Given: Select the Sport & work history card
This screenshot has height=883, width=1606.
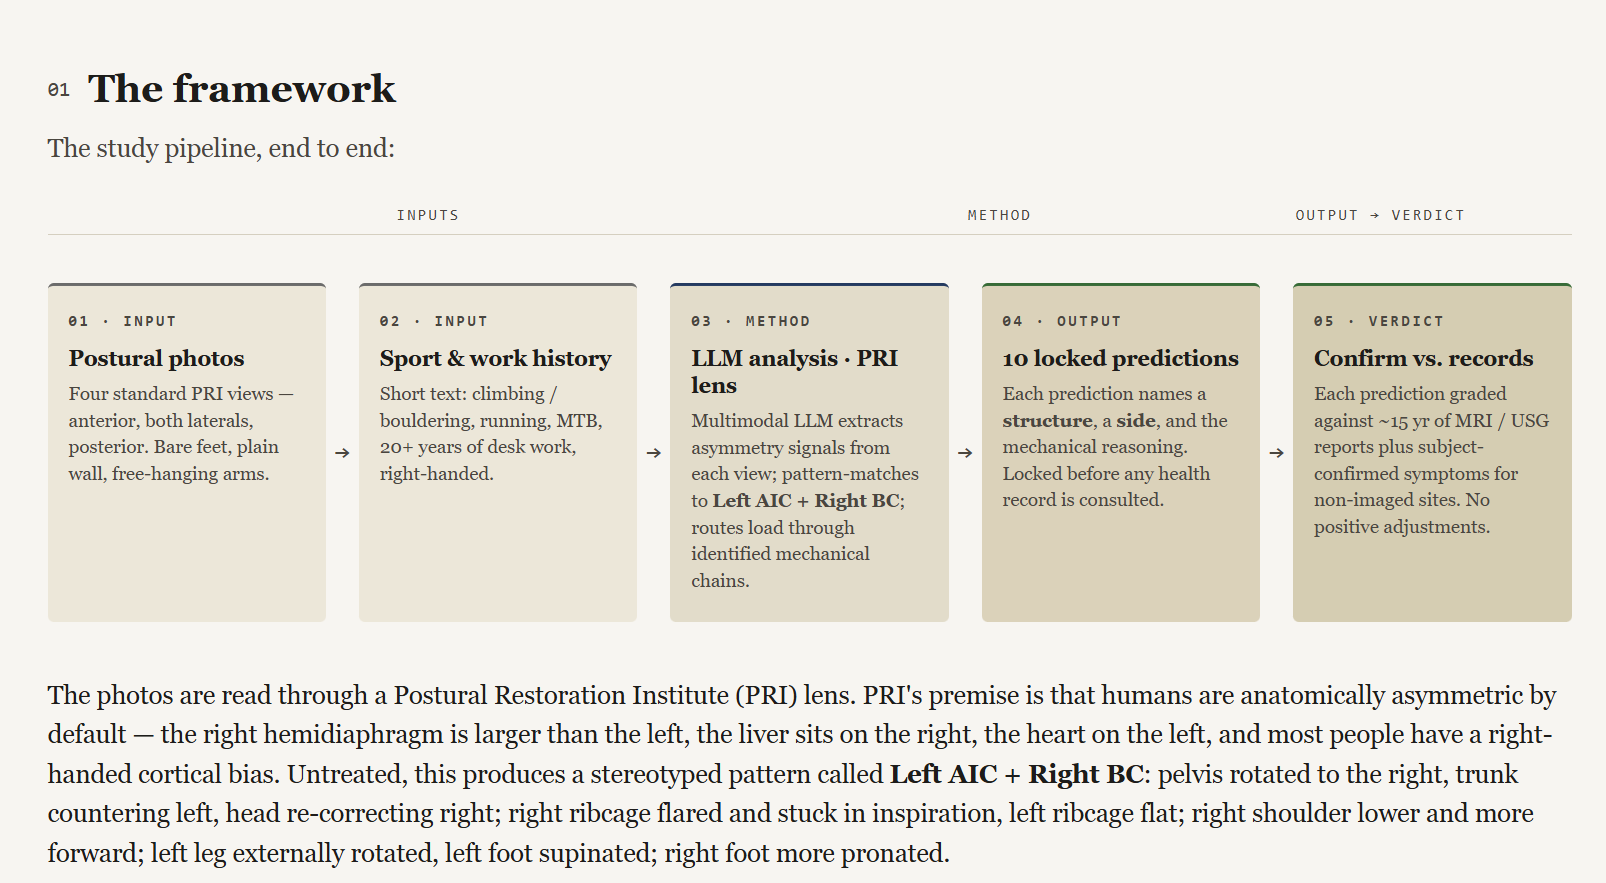Looking at the screenshot, I should pyautogui.click(x=498, y=452).
